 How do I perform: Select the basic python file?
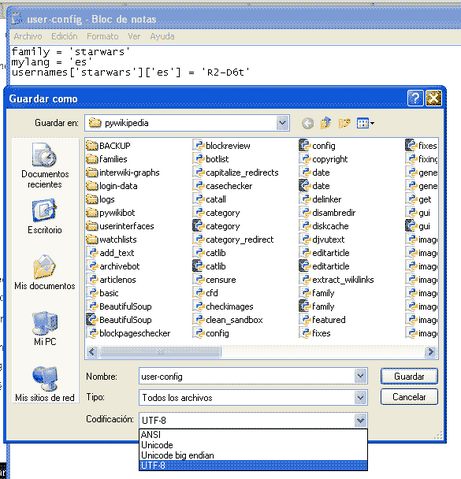(x=102, y=293)
